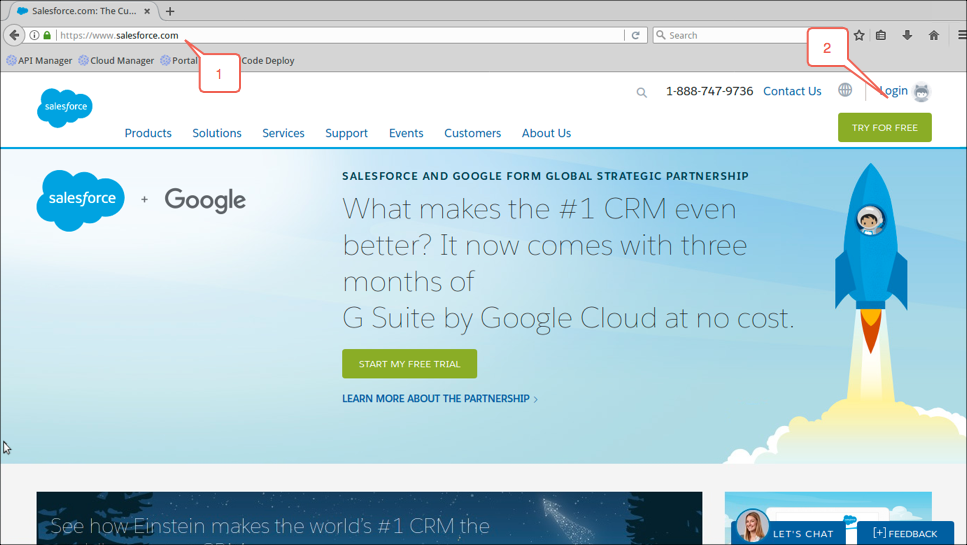Go to the browser home icon
The image size is (967, 545).
click(x=934, y=35)
